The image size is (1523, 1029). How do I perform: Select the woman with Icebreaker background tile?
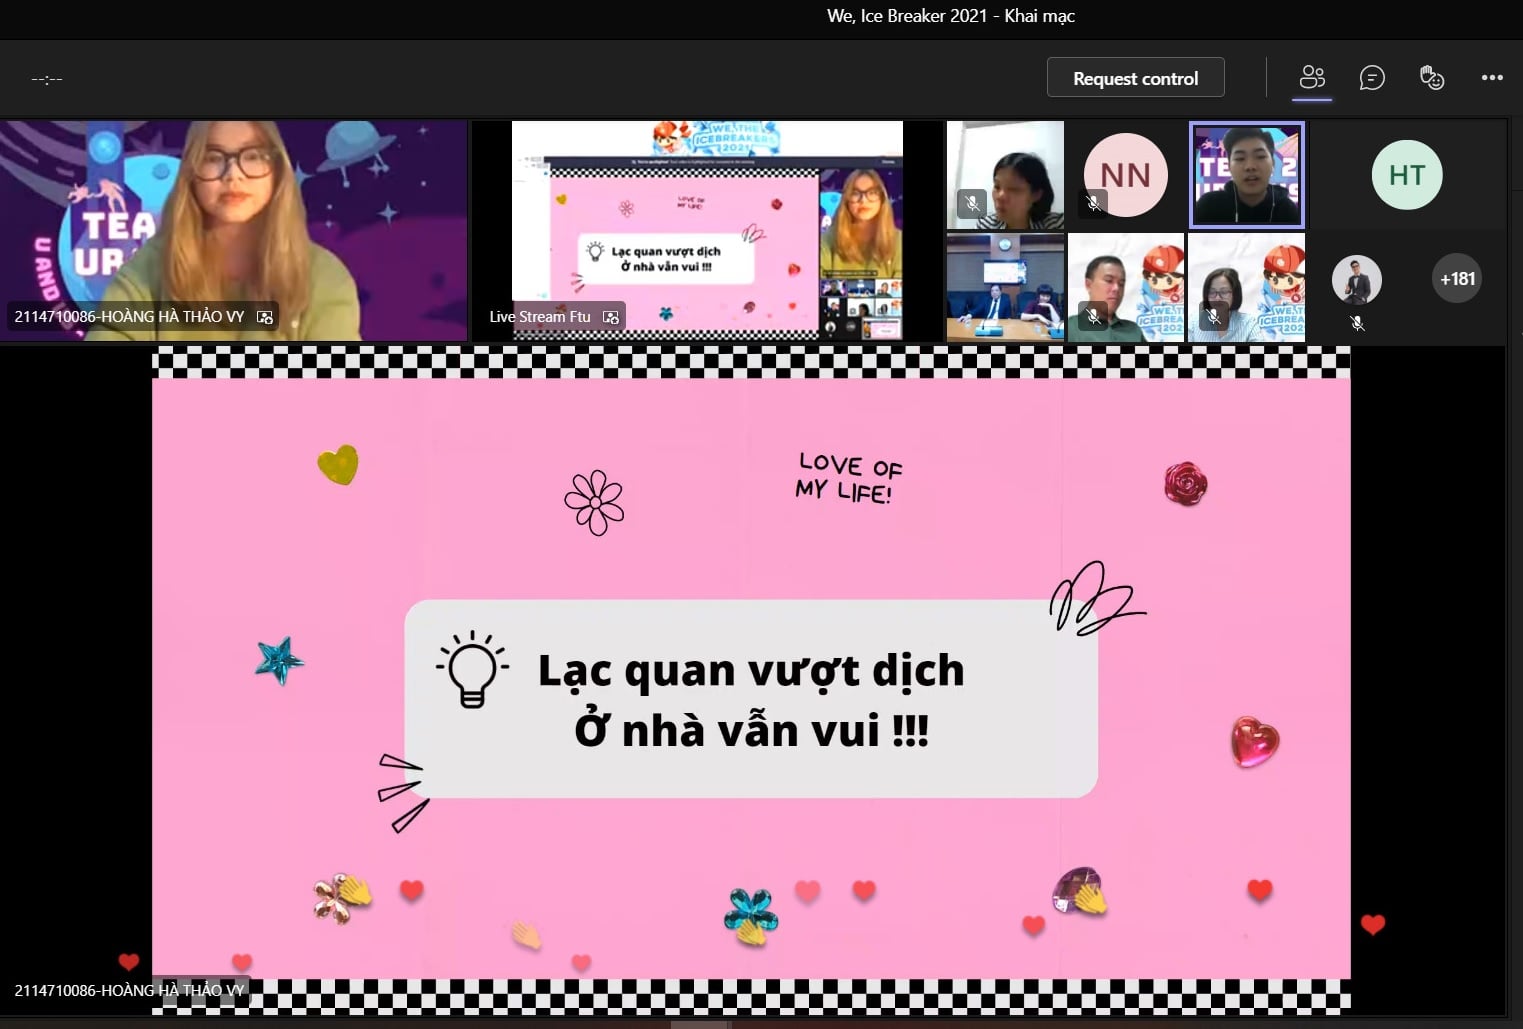(x=1246, y=288)
